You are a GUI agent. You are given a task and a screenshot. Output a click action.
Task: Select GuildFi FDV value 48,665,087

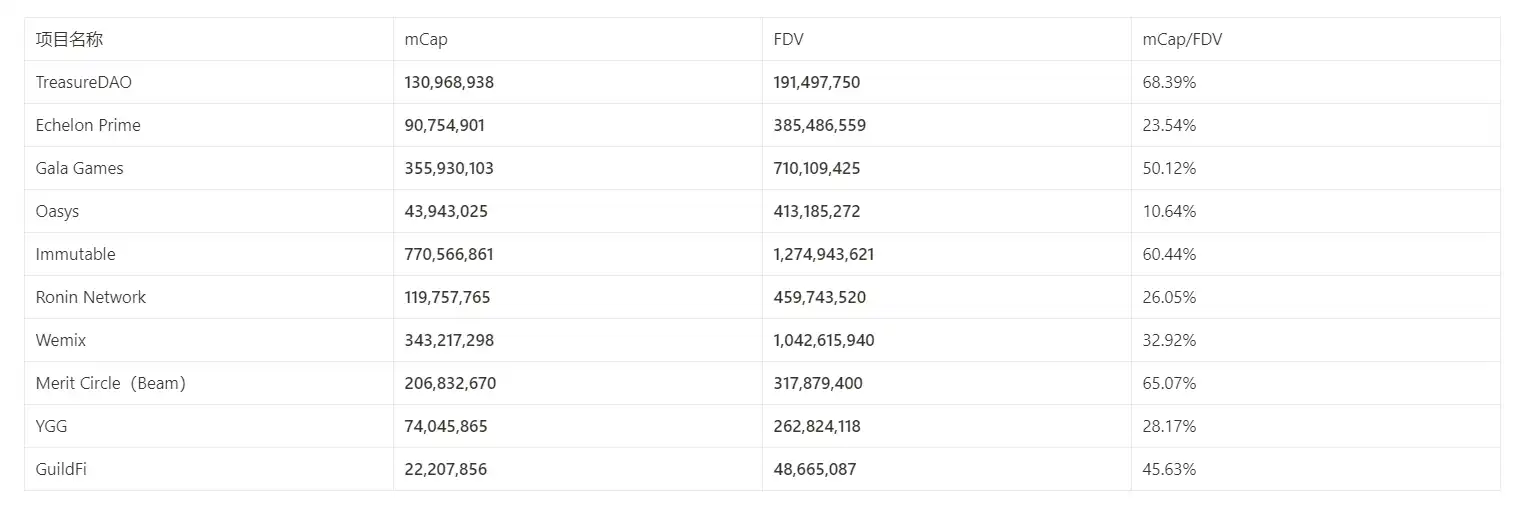(814, 470)
